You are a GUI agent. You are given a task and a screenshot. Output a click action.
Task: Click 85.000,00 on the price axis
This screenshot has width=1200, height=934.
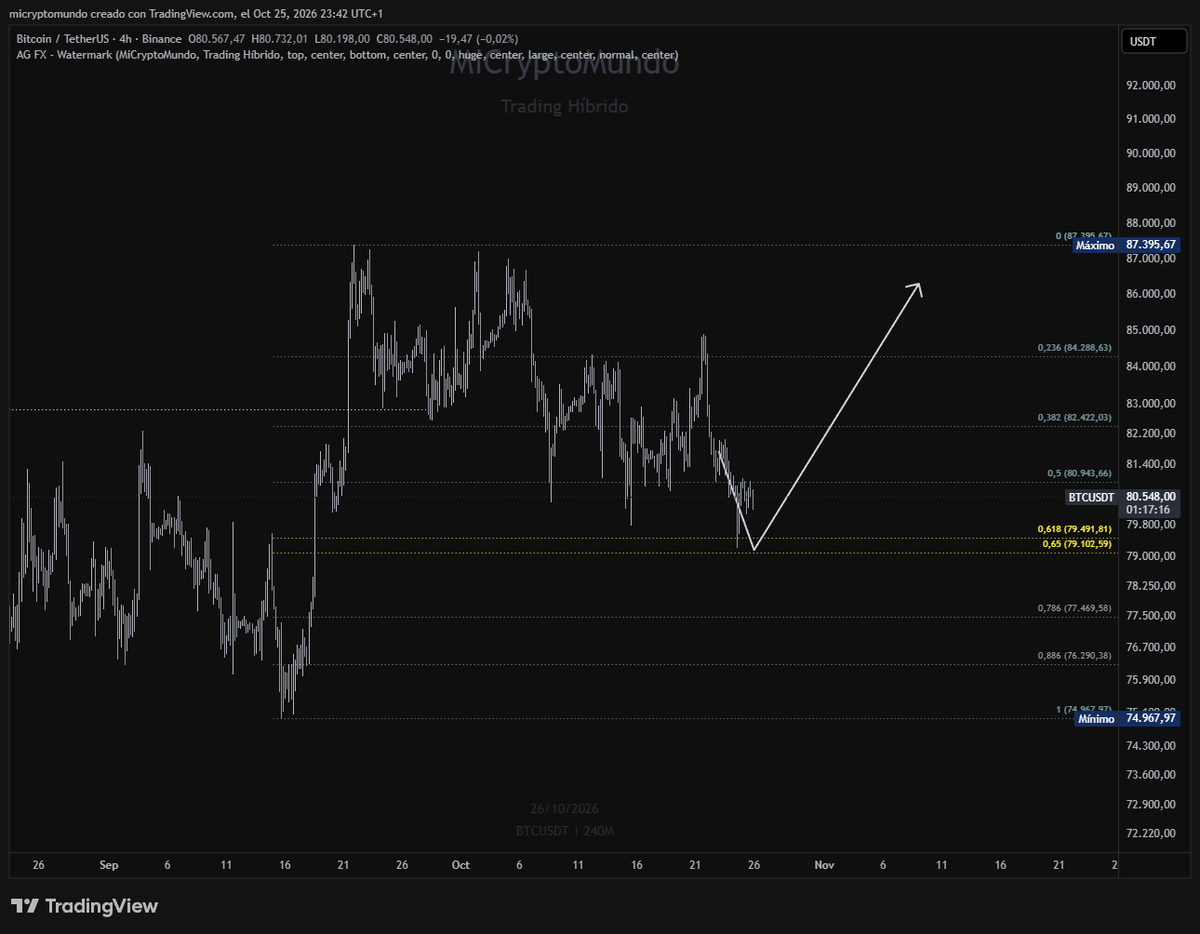pyautogui.click(x=1150, y=330)
